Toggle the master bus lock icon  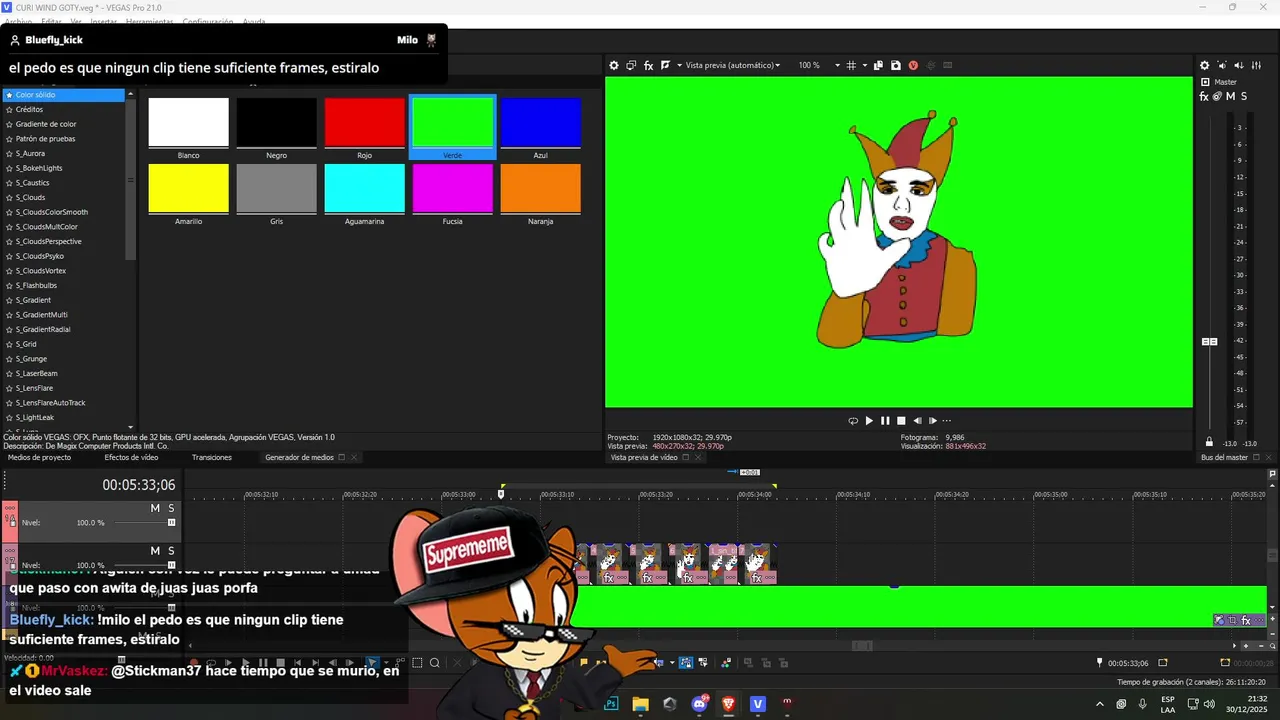(x=1209, y=442)
